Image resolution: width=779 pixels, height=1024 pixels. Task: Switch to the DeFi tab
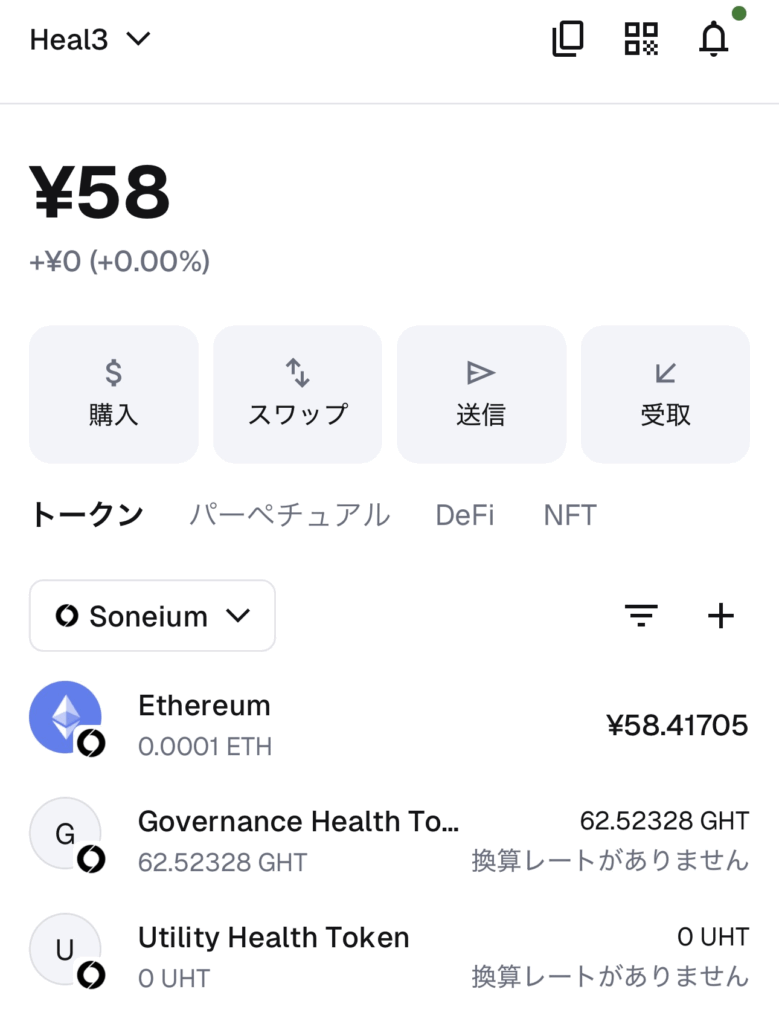464,515
